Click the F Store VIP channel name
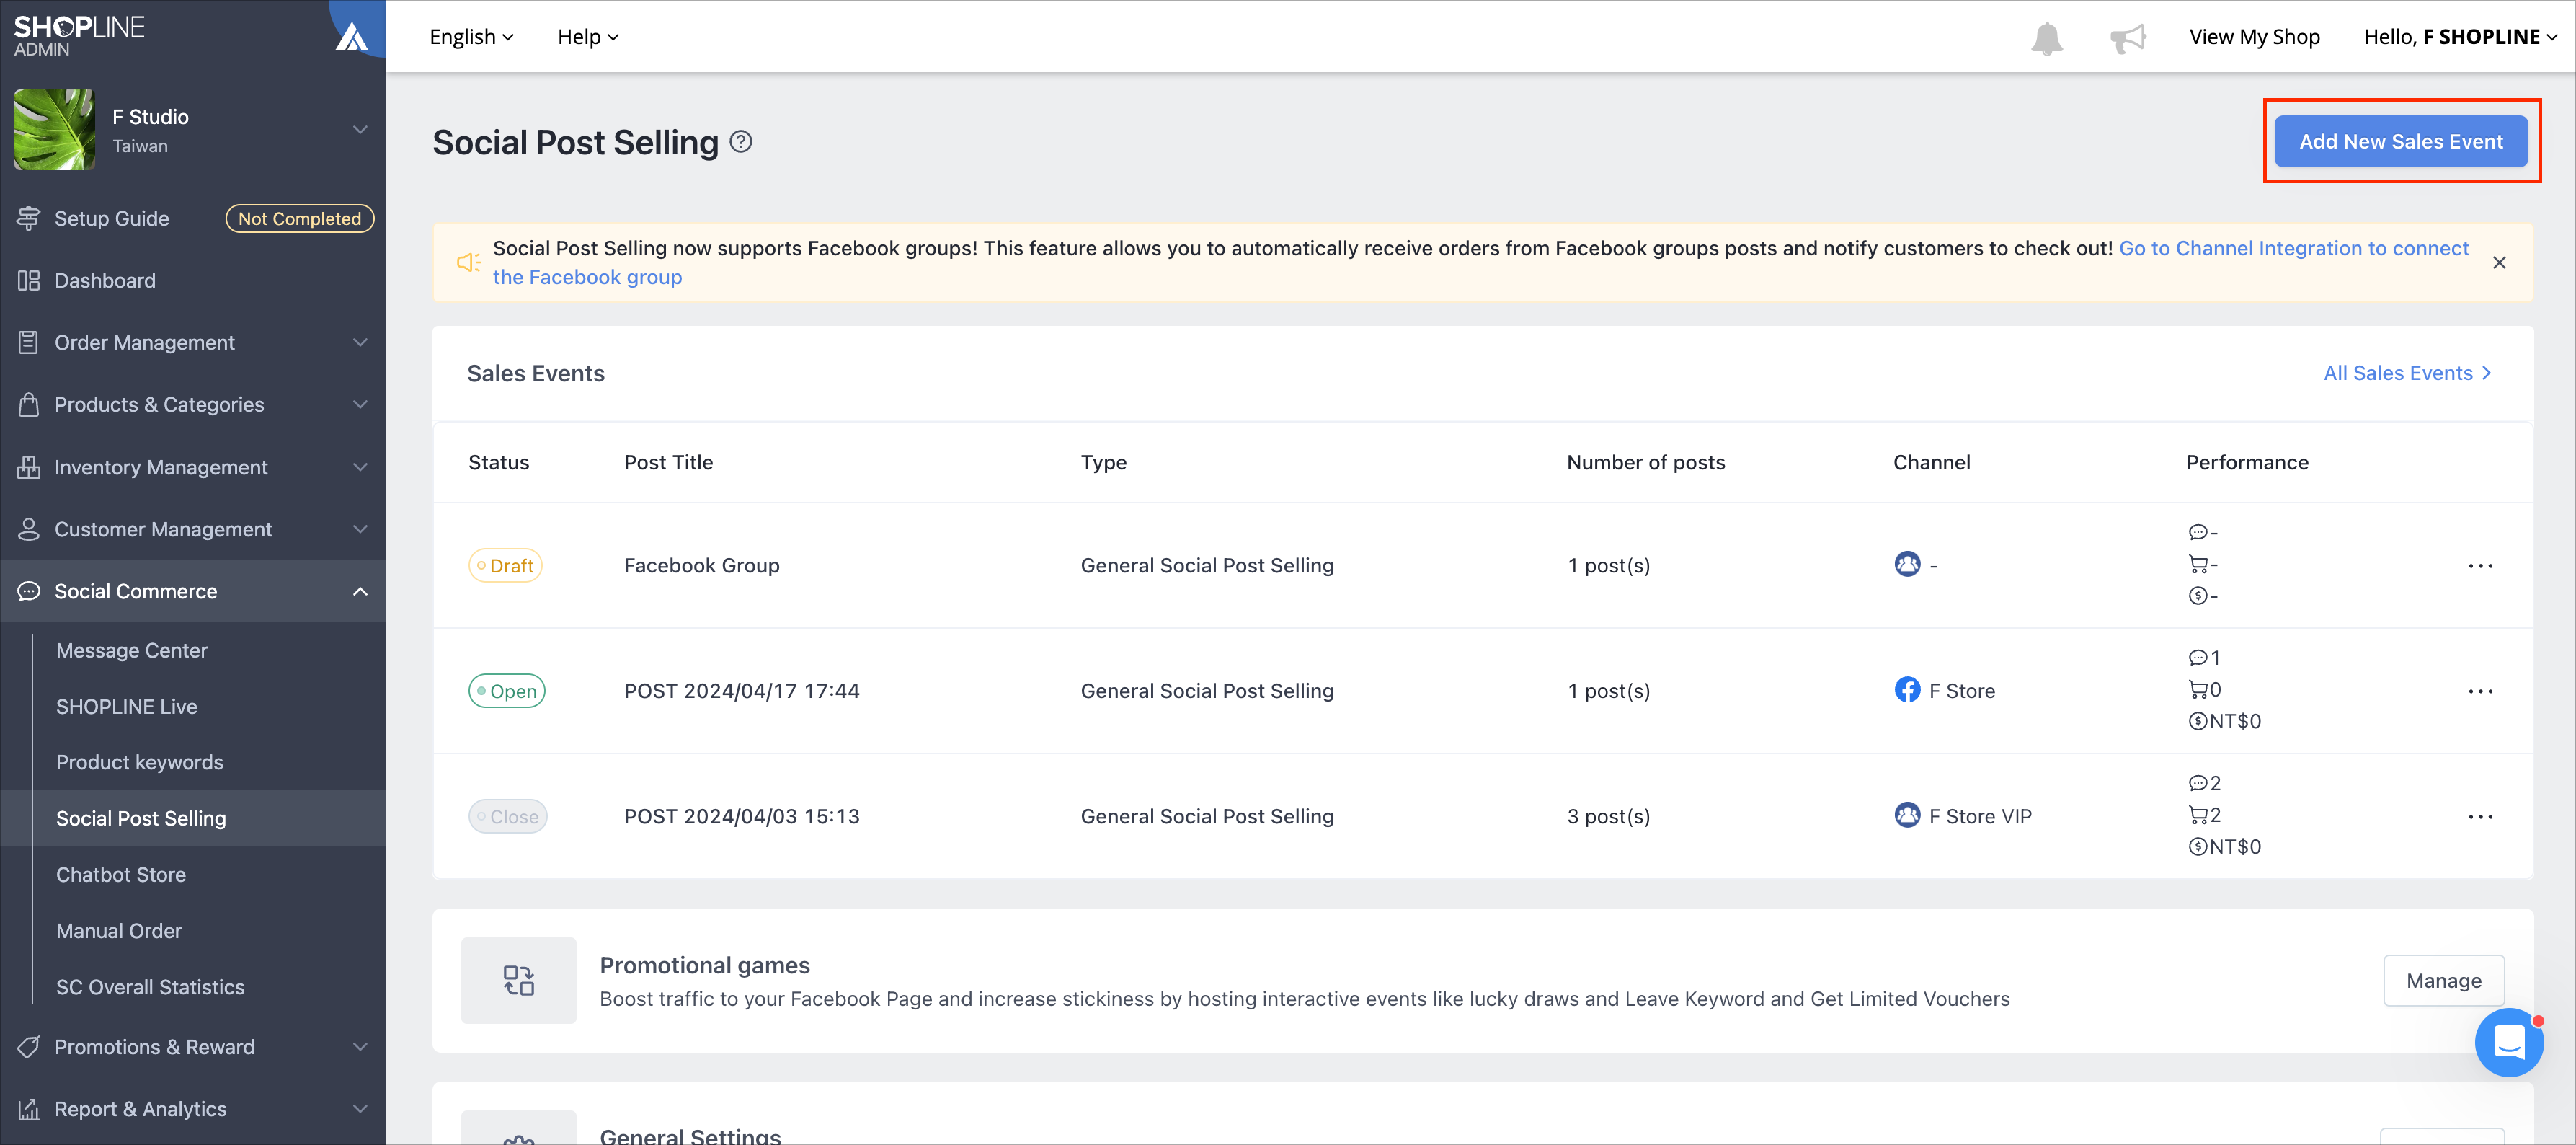 1980,816
